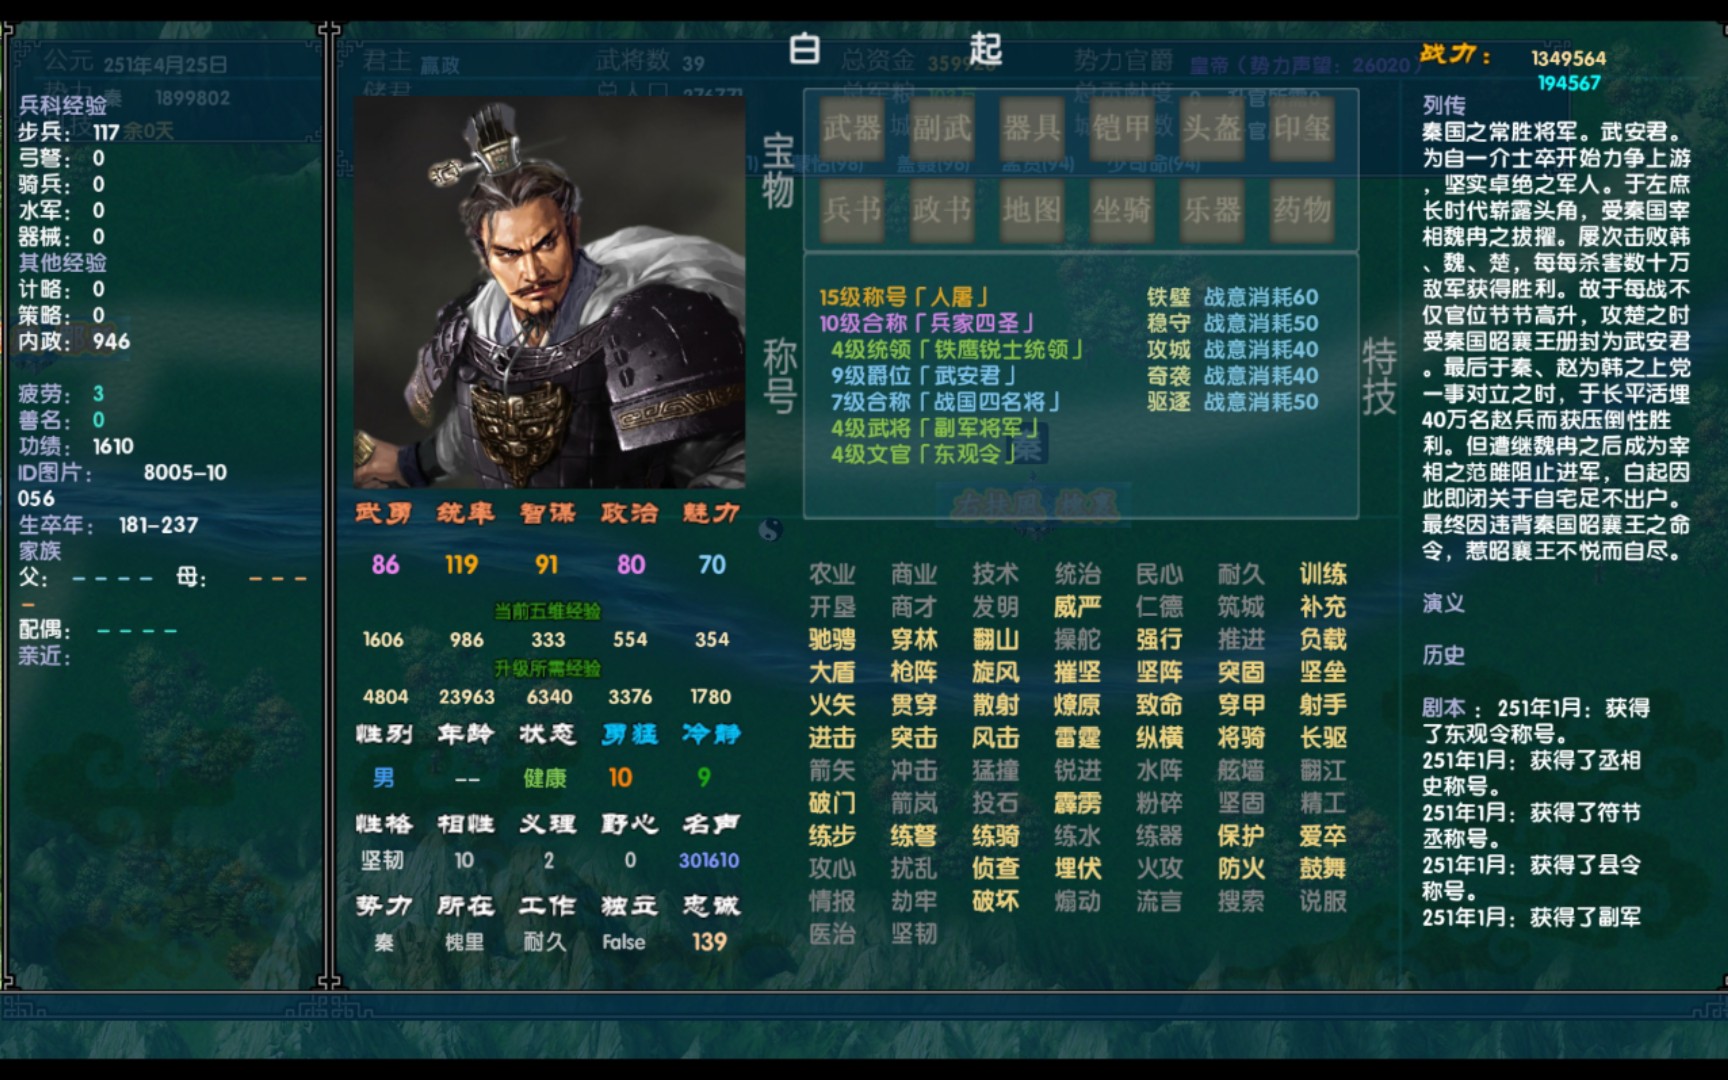1728x1080 pixels.
Task: Click the 乐器 instrument slot
Action: (x=1212, y=210)
